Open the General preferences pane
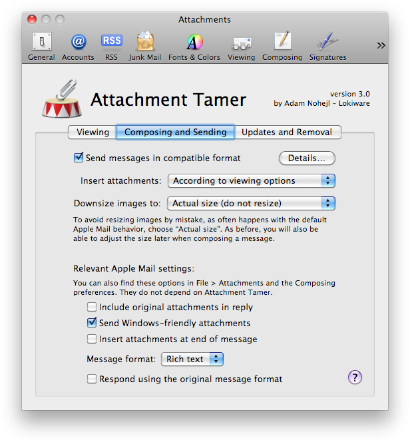Viewport: 410px width, 442px height. pyautogui.click(x=41, y=47)
